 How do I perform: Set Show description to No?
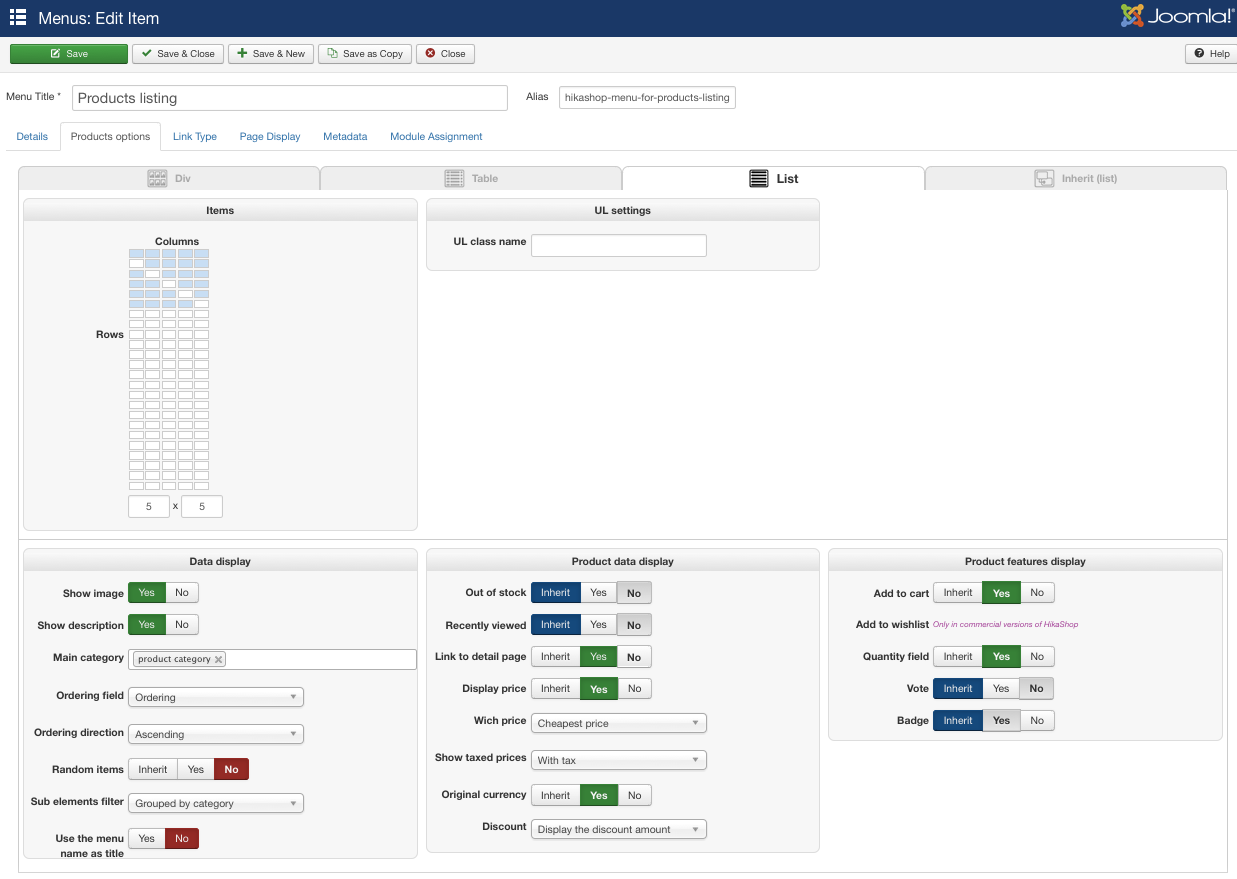pyautogui.click(x=182, y=624)
